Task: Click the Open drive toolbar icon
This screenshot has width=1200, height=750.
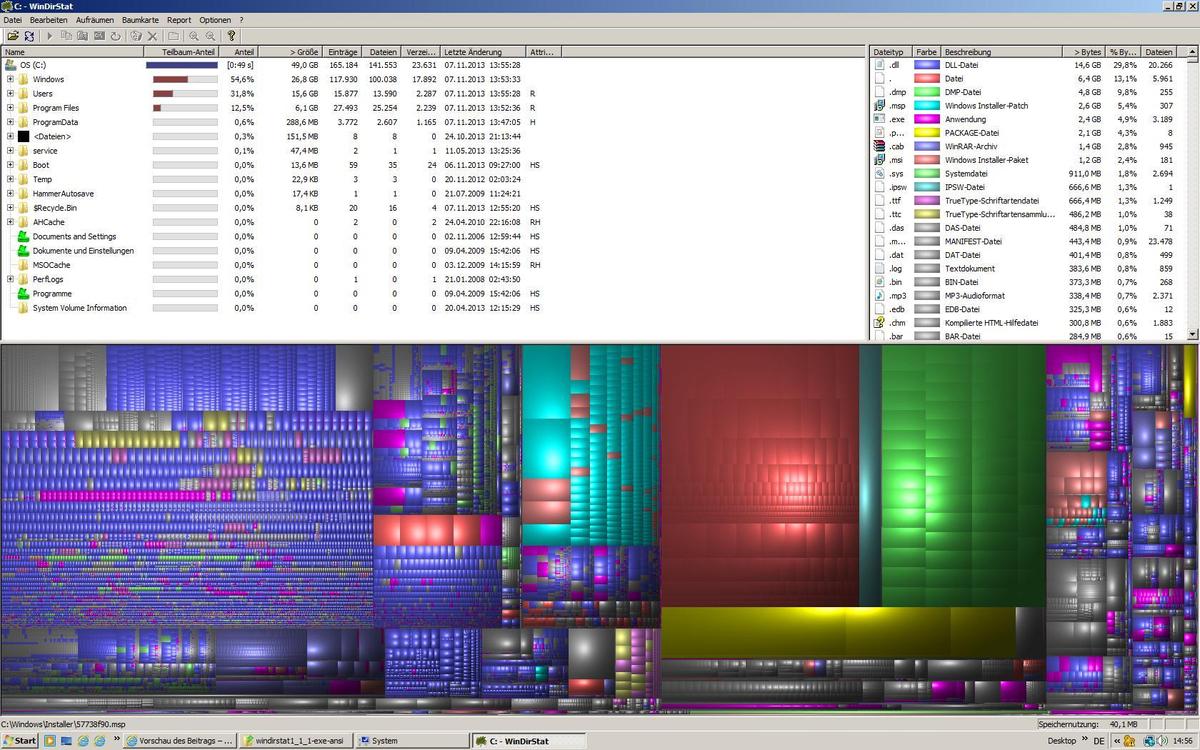Action: tap(14, 36)
